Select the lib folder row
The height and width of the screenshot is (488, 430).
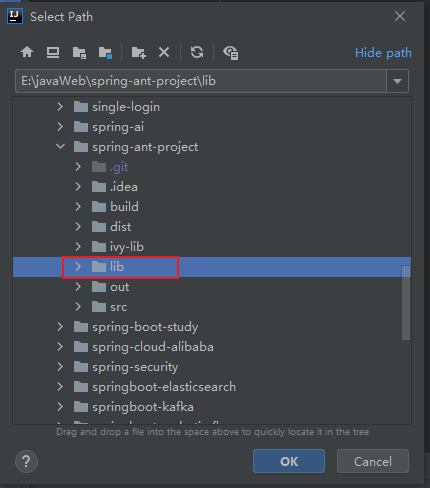coord(212,267)
